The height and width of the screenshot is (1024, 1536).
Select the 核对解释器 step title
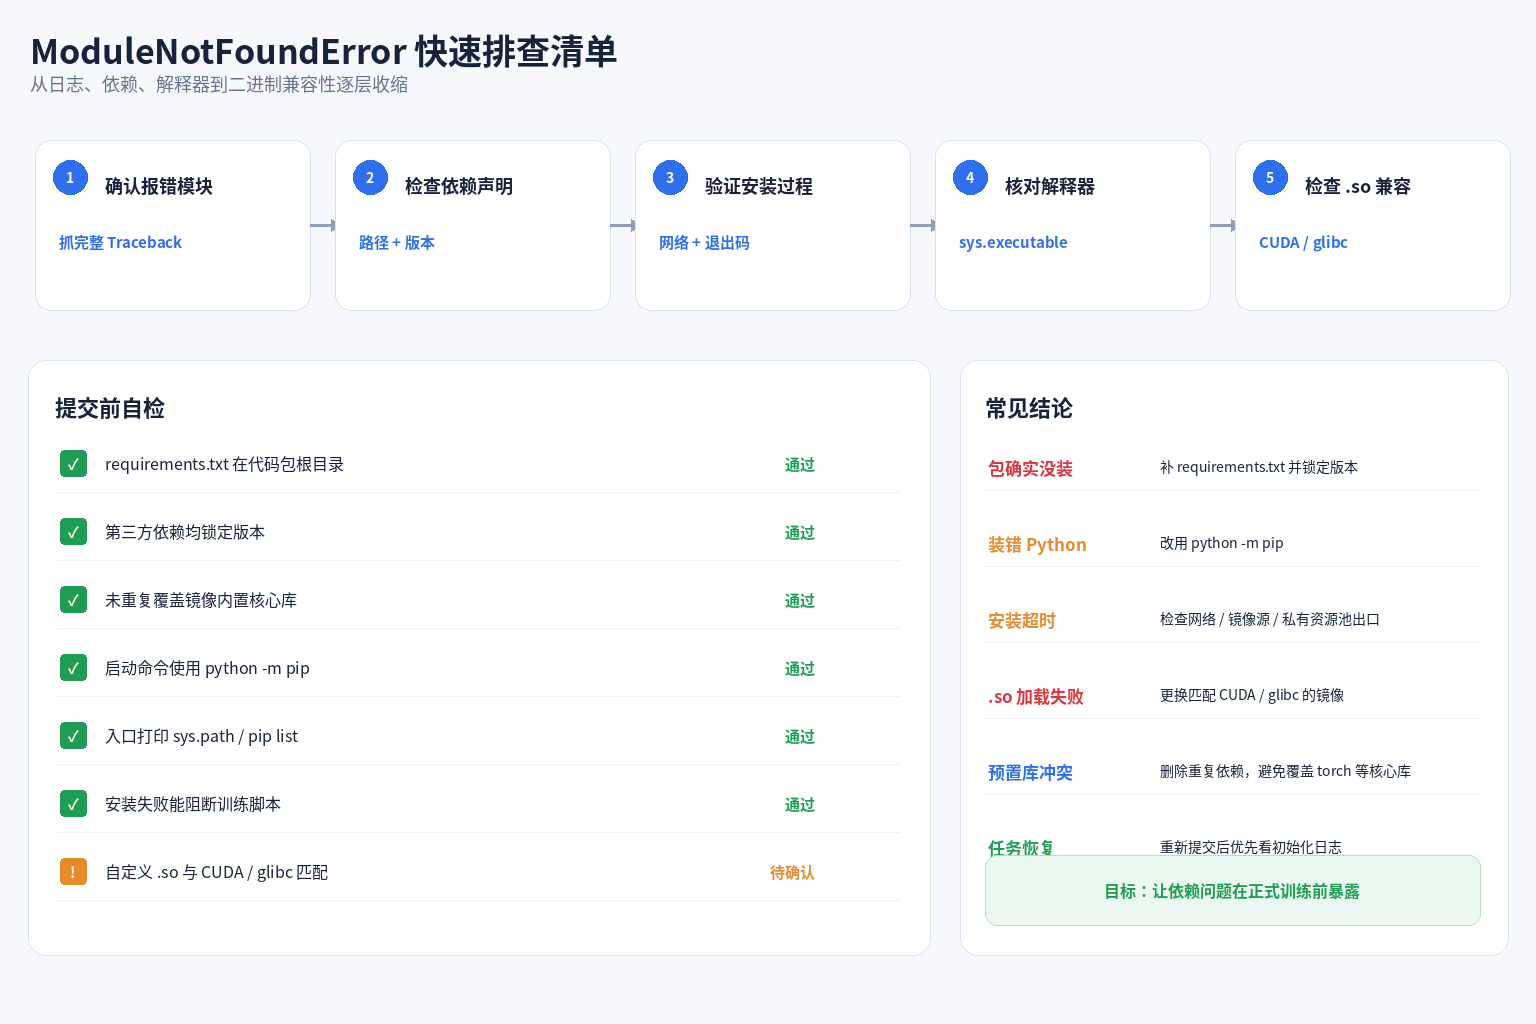pyautogui.click(x=1050, y=186)
